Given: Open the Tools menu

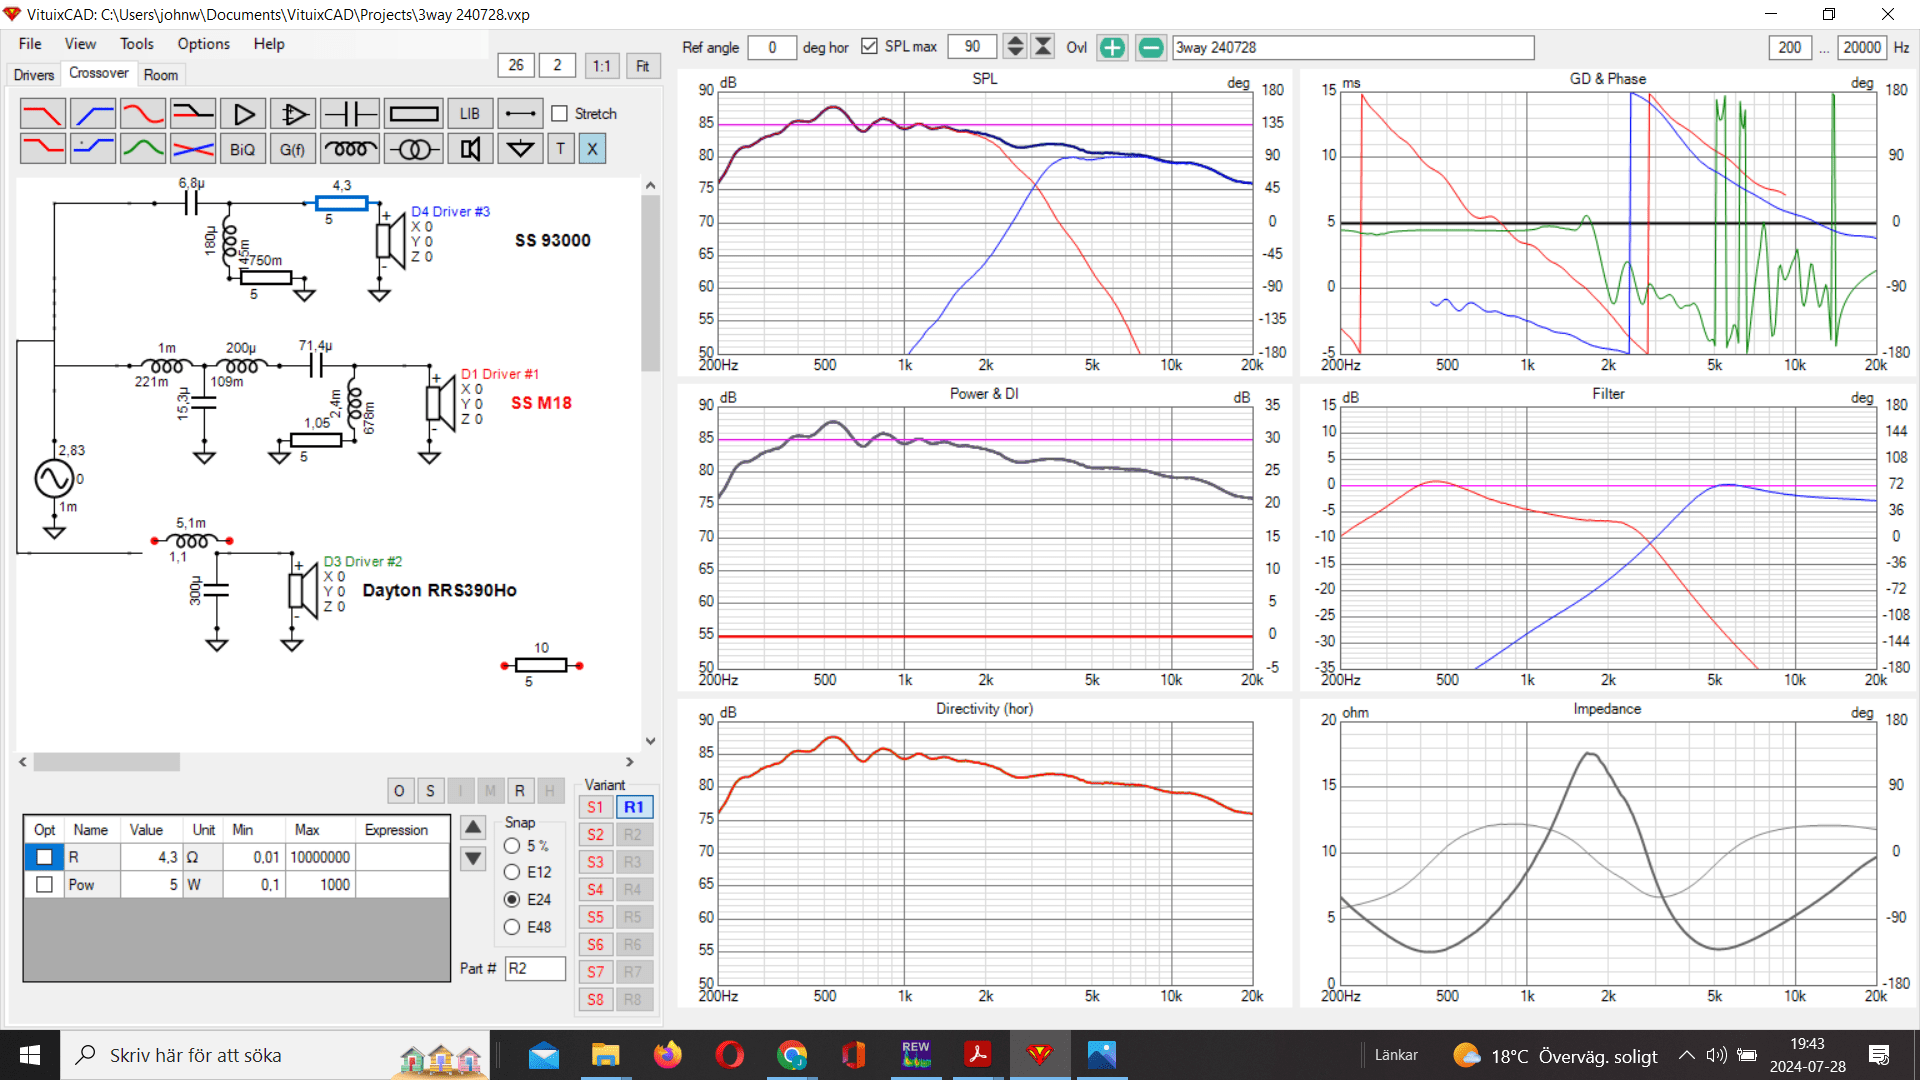Looking at the screenshot, I should [x=137, y=44].
